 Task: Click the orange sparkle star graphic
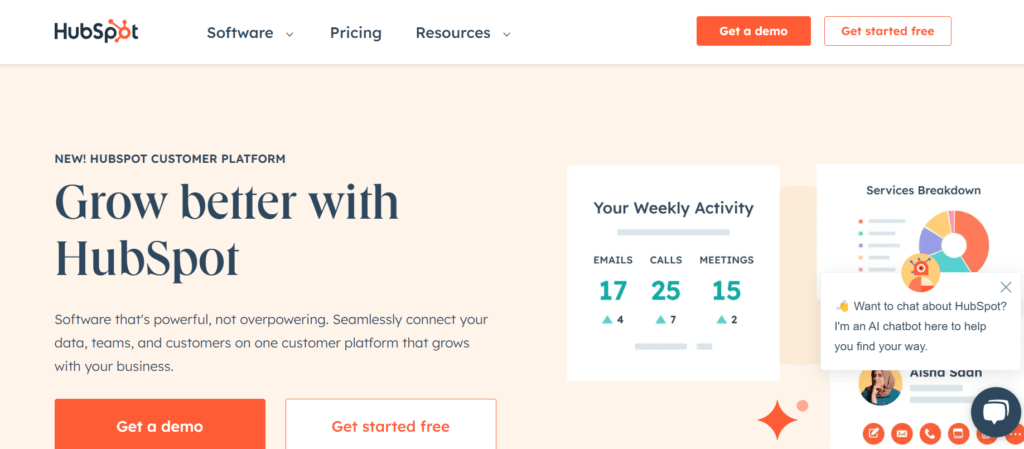tap(777, 419)
